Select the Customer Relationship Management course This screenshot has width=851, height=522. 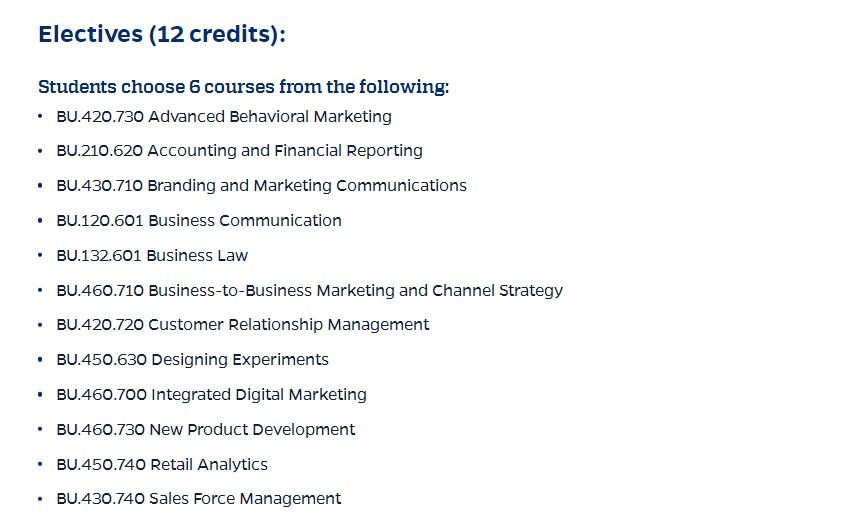click(288, 325)
